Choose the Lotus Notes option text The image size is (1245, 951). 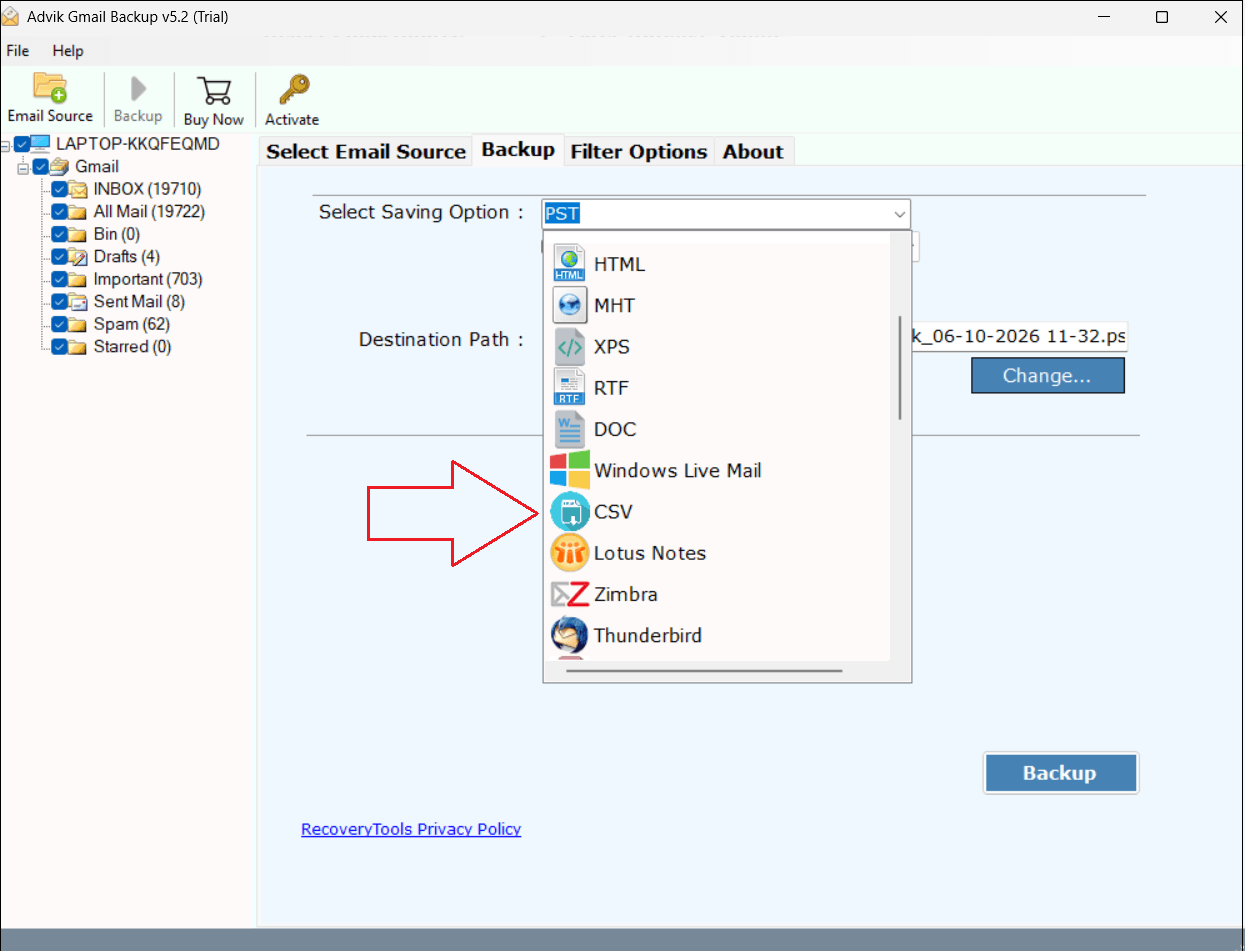pyautogui.click(x=650, y=553)
